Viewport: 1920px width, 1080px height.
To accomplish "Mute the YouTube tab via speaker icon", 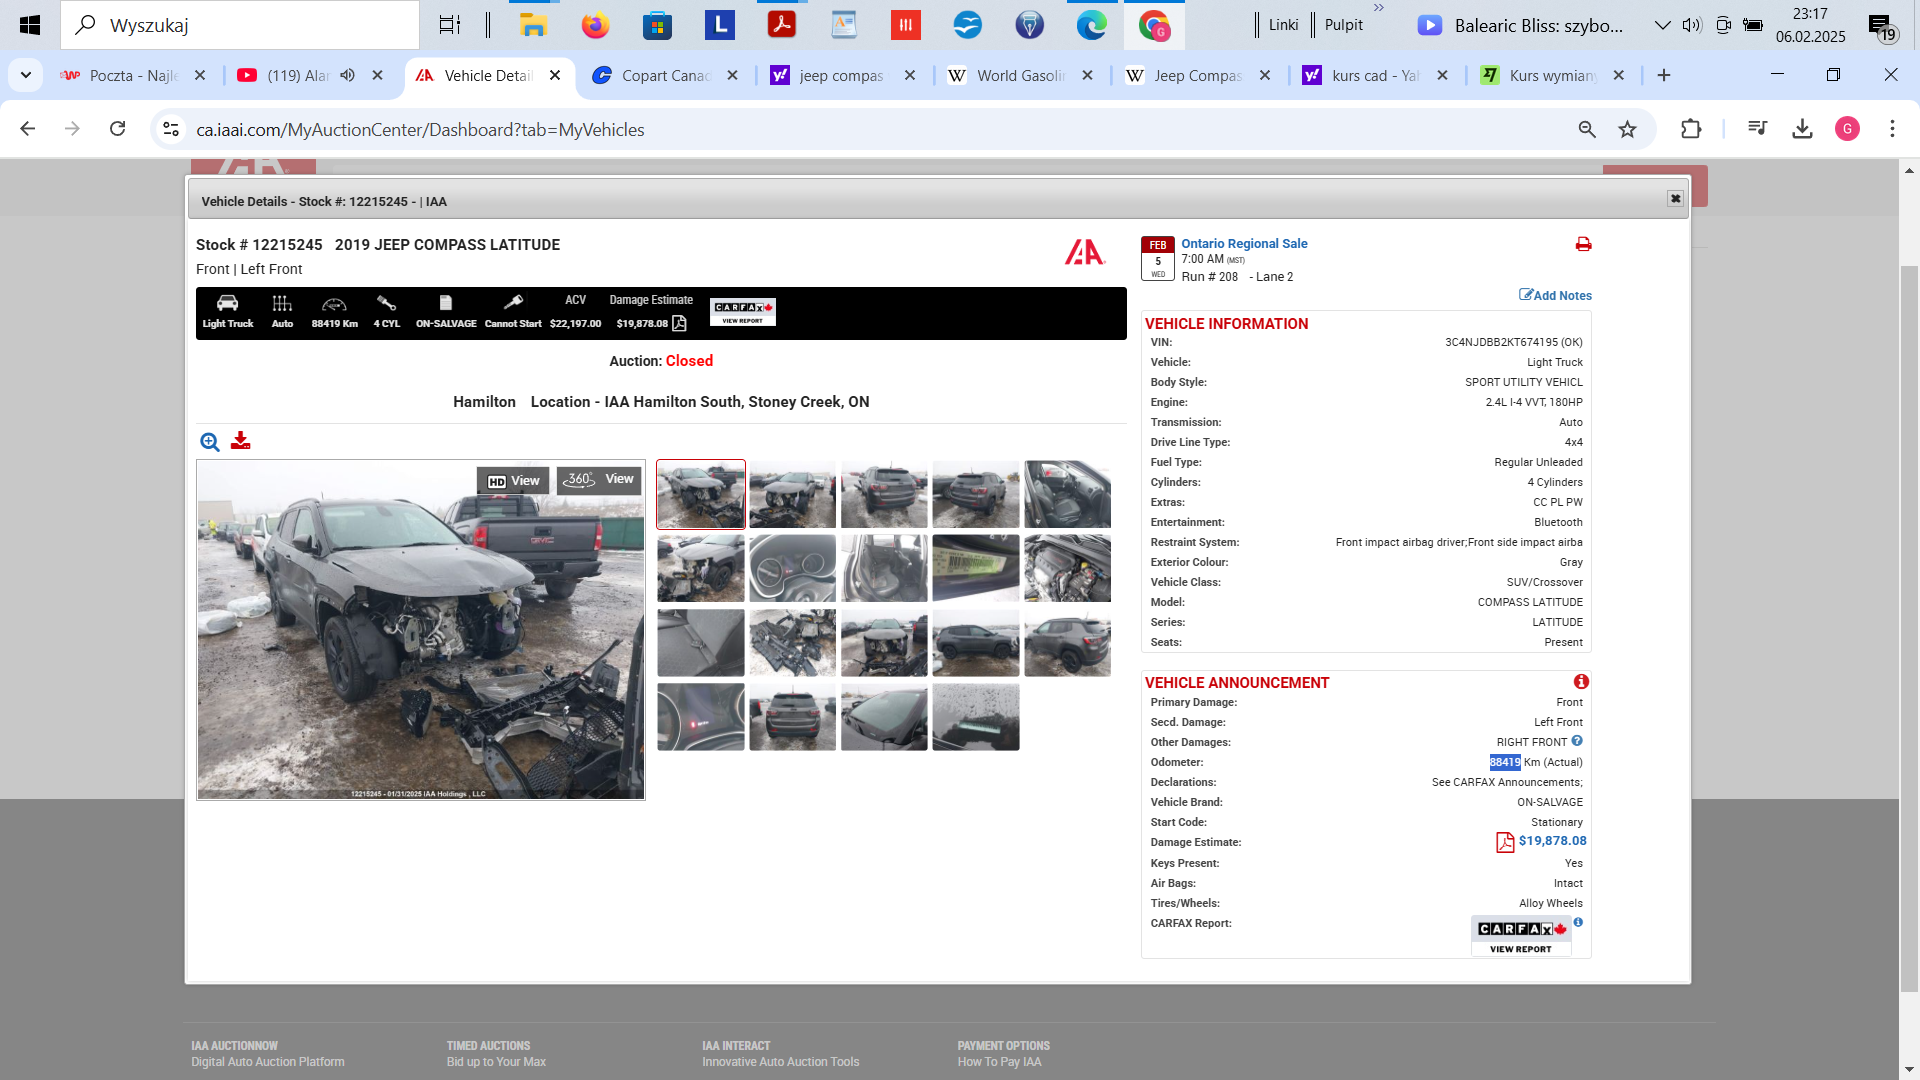I will (348, 75).
